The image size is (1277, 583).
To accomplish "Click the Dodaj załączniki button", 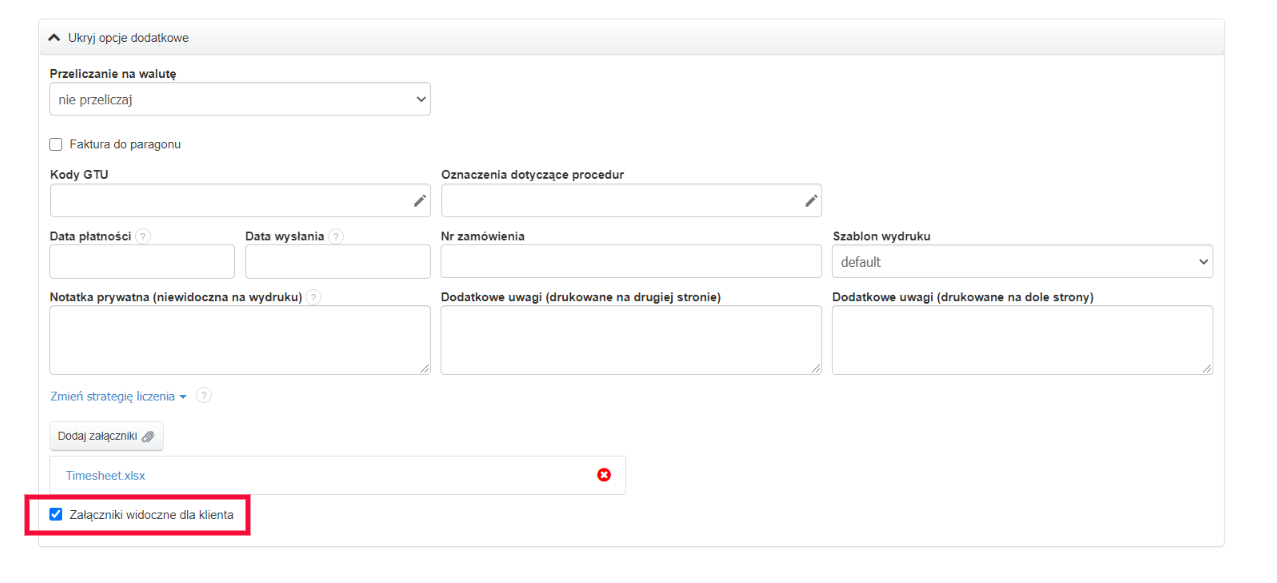I will point(106,436).
